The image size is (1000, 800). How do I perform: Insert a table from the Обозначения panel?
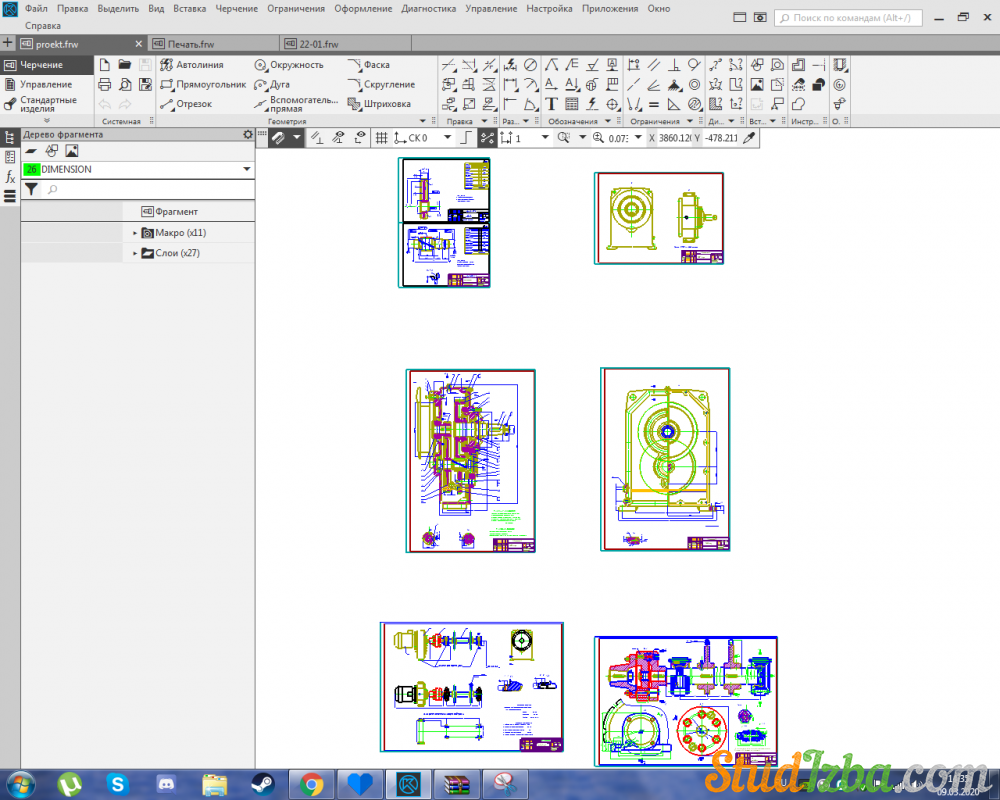(x=572, y=104)
